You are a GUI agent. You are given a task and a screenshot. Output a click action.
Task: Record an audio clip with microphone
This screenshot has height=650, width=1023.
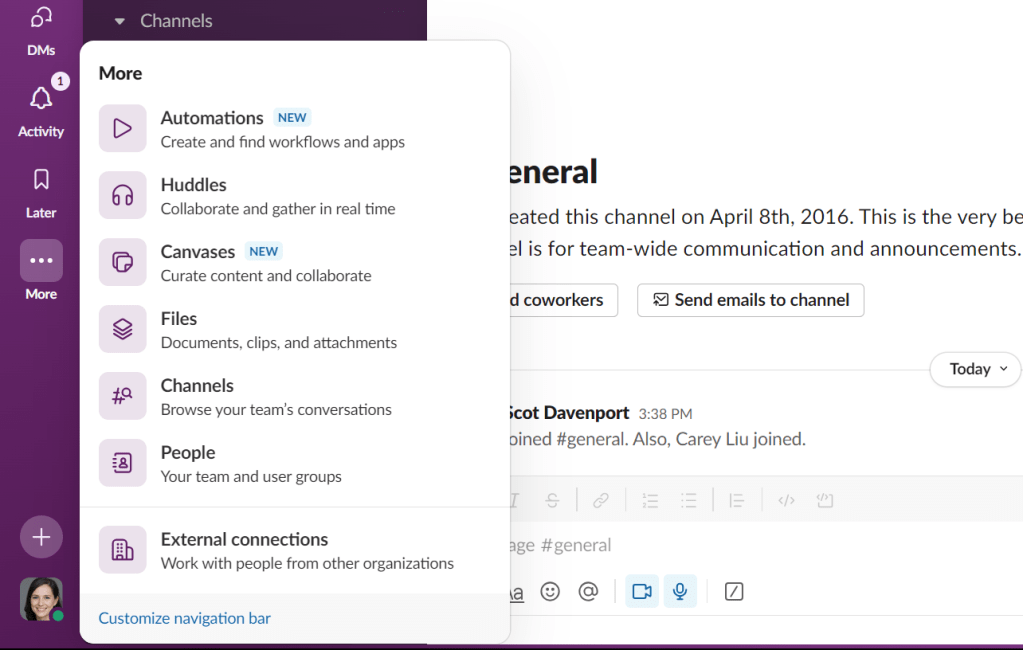coord(680,591)
